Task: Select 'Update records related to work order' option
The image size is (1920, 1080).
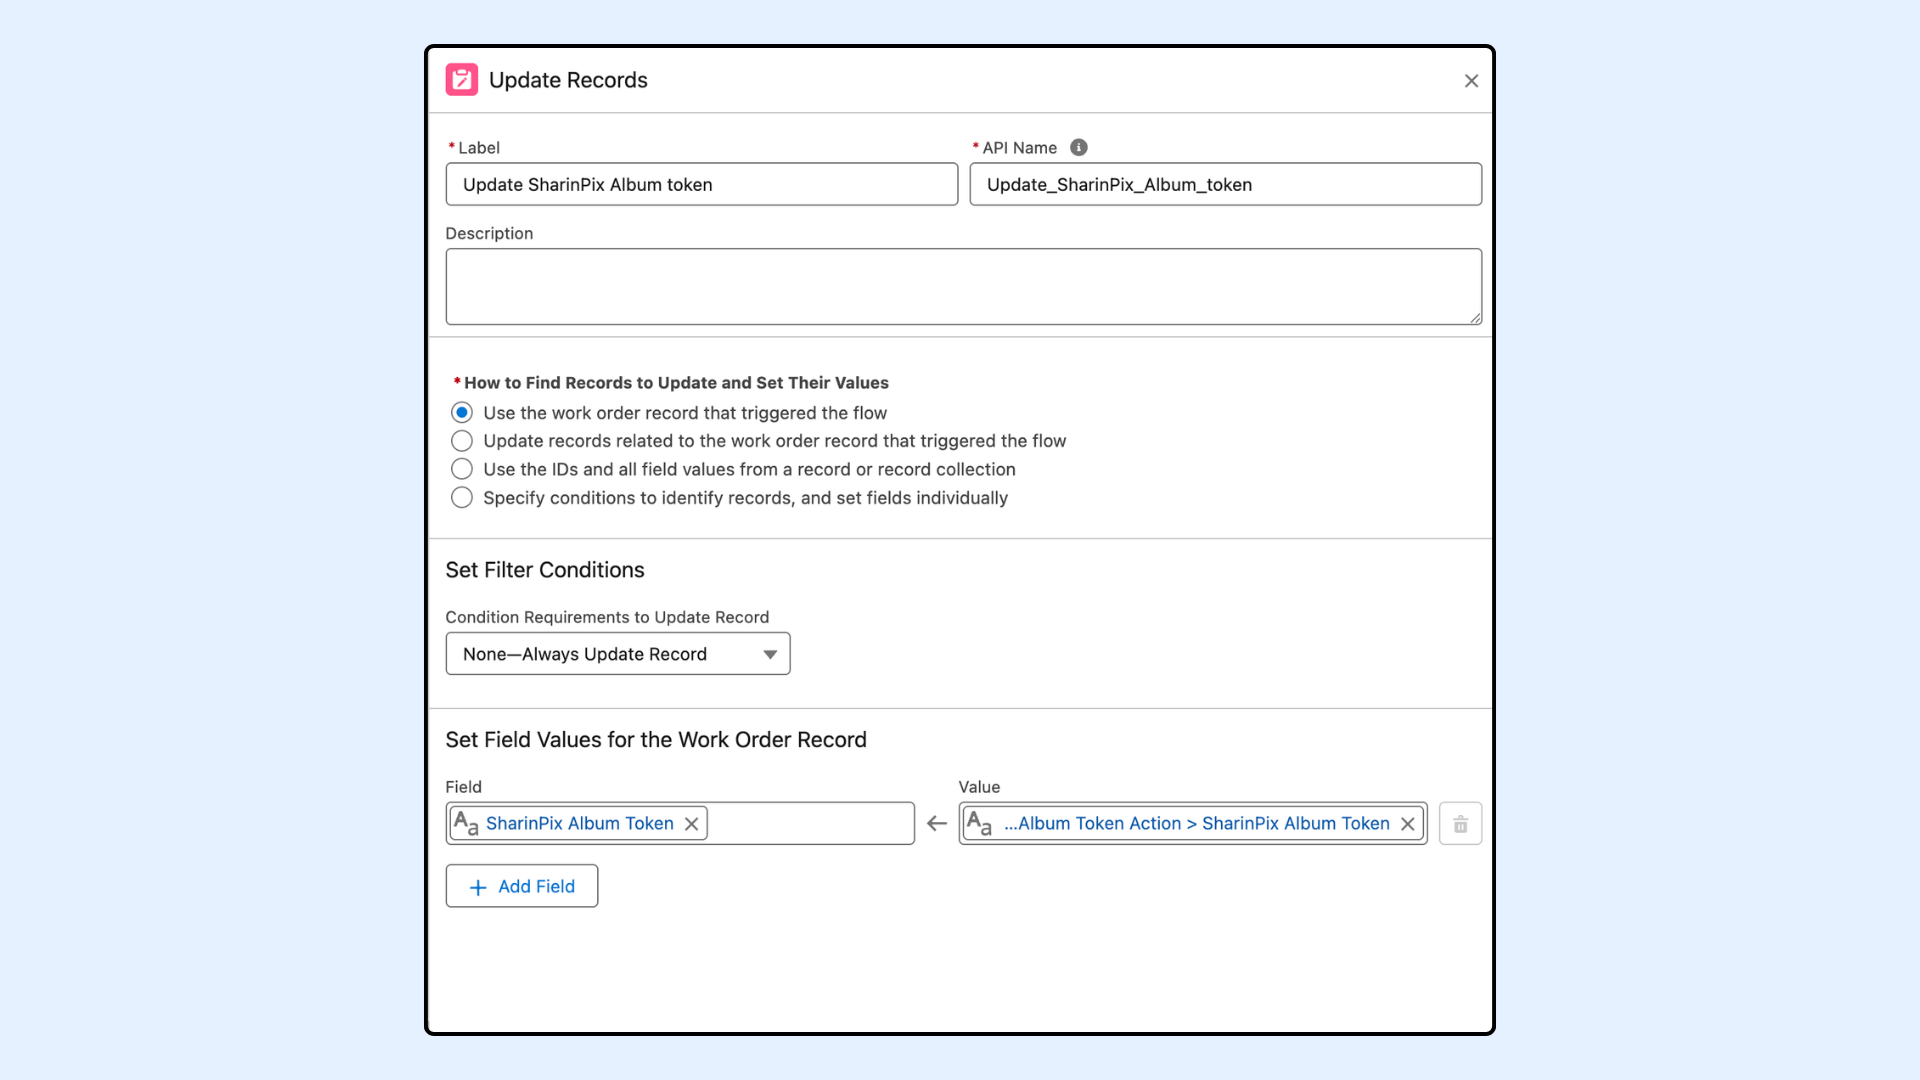Action: [462, 441]
